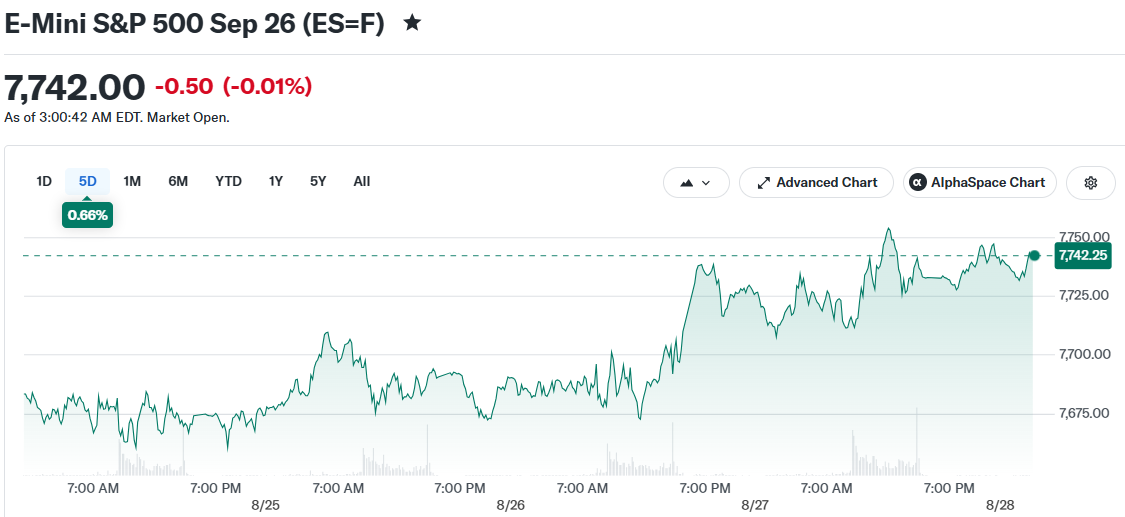This screenshot has width=1125, height=517.
Task: Click the 8/28 date label
Action: (x=999, y=506)
